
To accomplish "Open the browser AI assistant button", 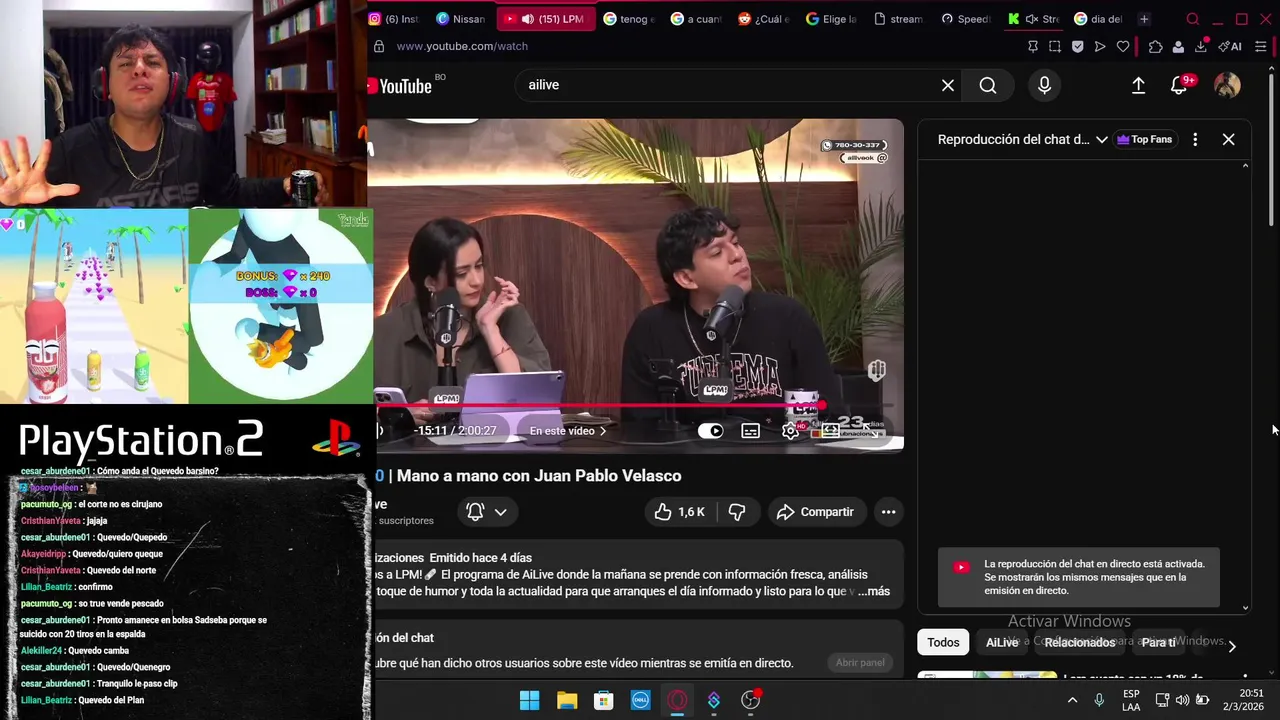I will pyautogui.click(x=1230, y=46).
